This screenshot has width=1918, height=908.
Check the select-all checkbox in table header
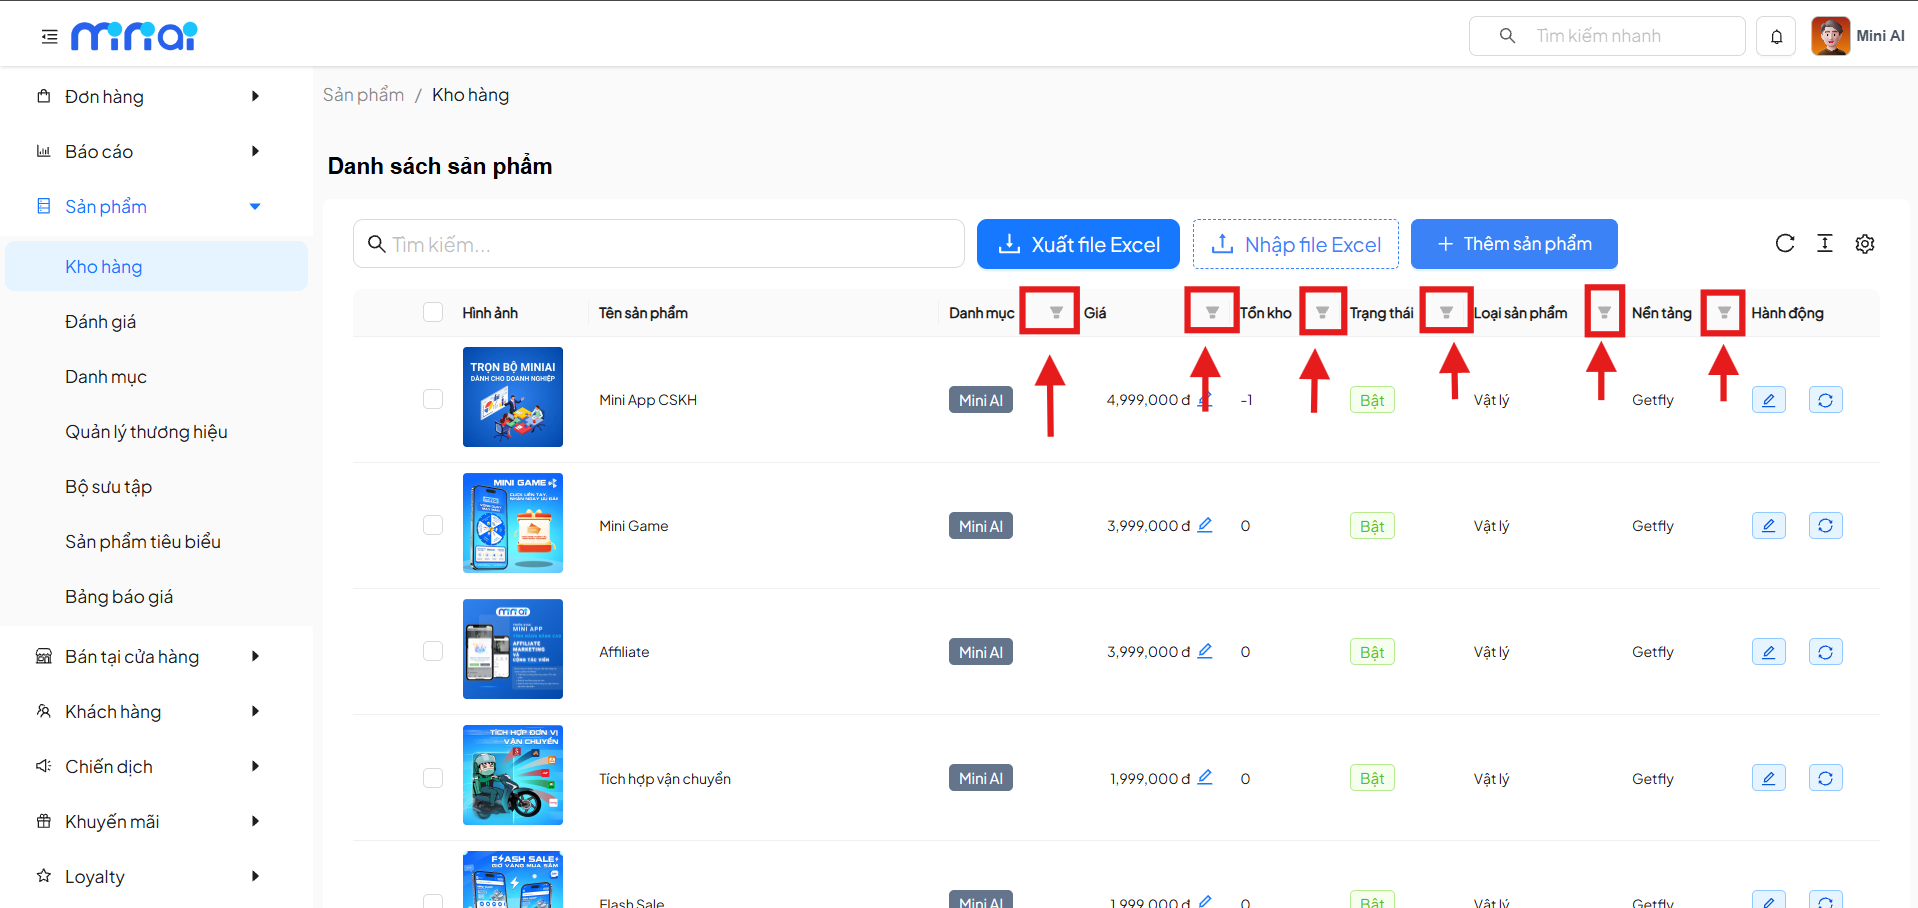433,313
